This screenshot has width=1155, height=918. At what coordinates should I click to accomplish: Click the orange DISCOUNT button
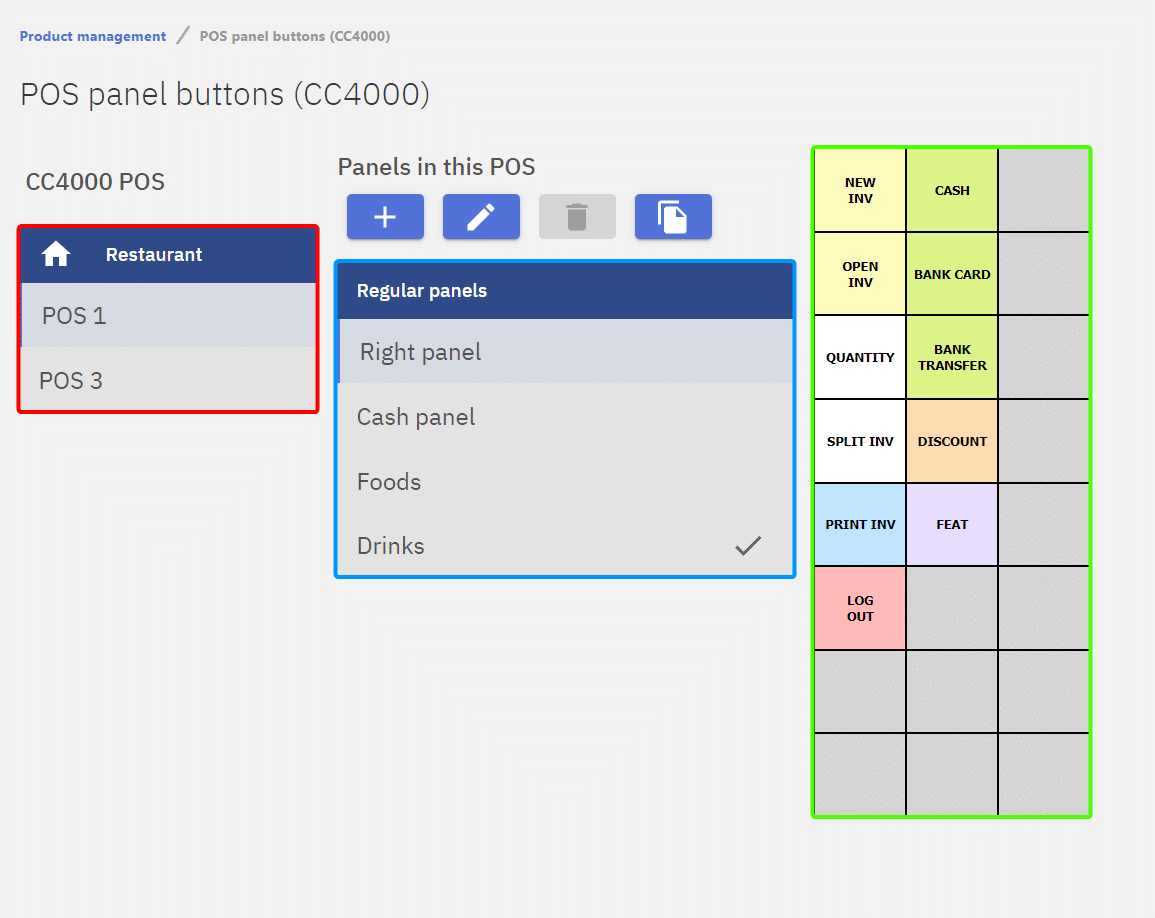[x=952, y=441]
